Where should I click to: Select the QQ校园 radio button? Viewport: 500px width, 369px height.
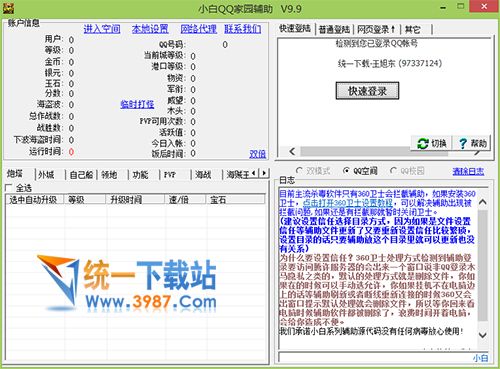click(393, 171)
